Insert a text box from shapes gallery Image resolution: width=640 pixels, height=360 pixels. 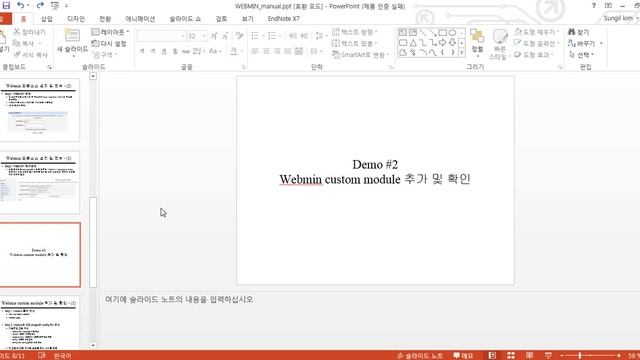click(x=403, y=33)
